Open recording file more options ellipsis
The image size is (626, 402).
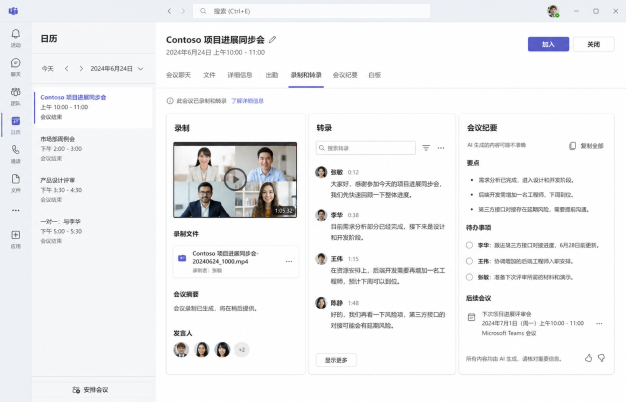[289, 261]
